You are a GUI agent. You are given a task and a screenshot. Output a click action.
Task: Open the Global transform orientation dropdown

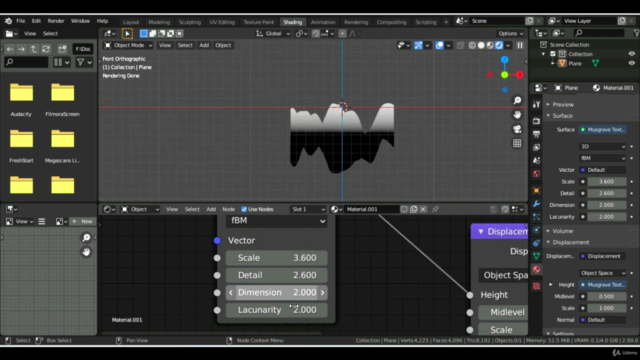click(x=273, y=34)
